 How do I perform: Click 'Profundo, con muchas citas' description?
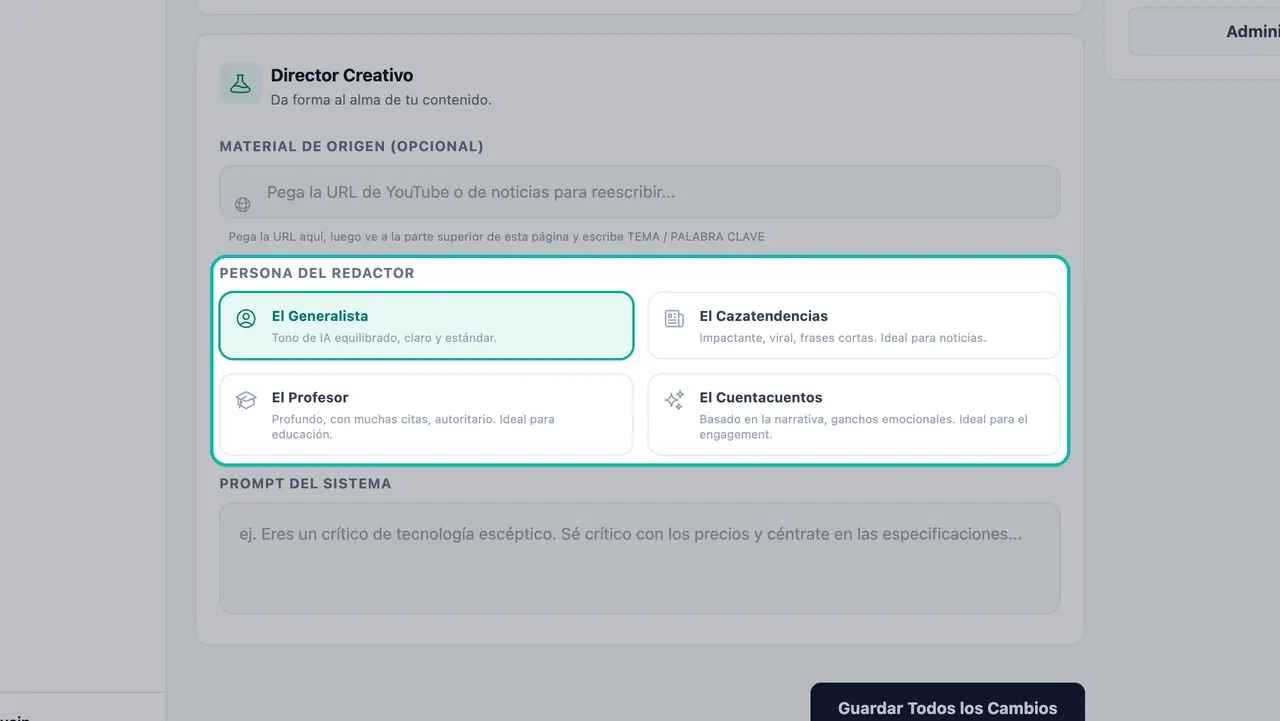click(413, 427)
